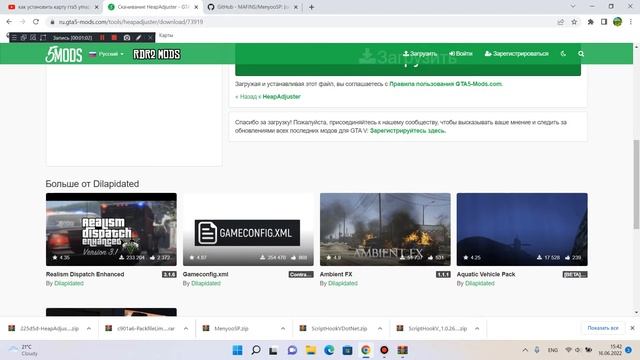The width and height of the screenshot is (640, 360).
Task: Open Microsoft Edge from taskbar
Action: point(329,350)
